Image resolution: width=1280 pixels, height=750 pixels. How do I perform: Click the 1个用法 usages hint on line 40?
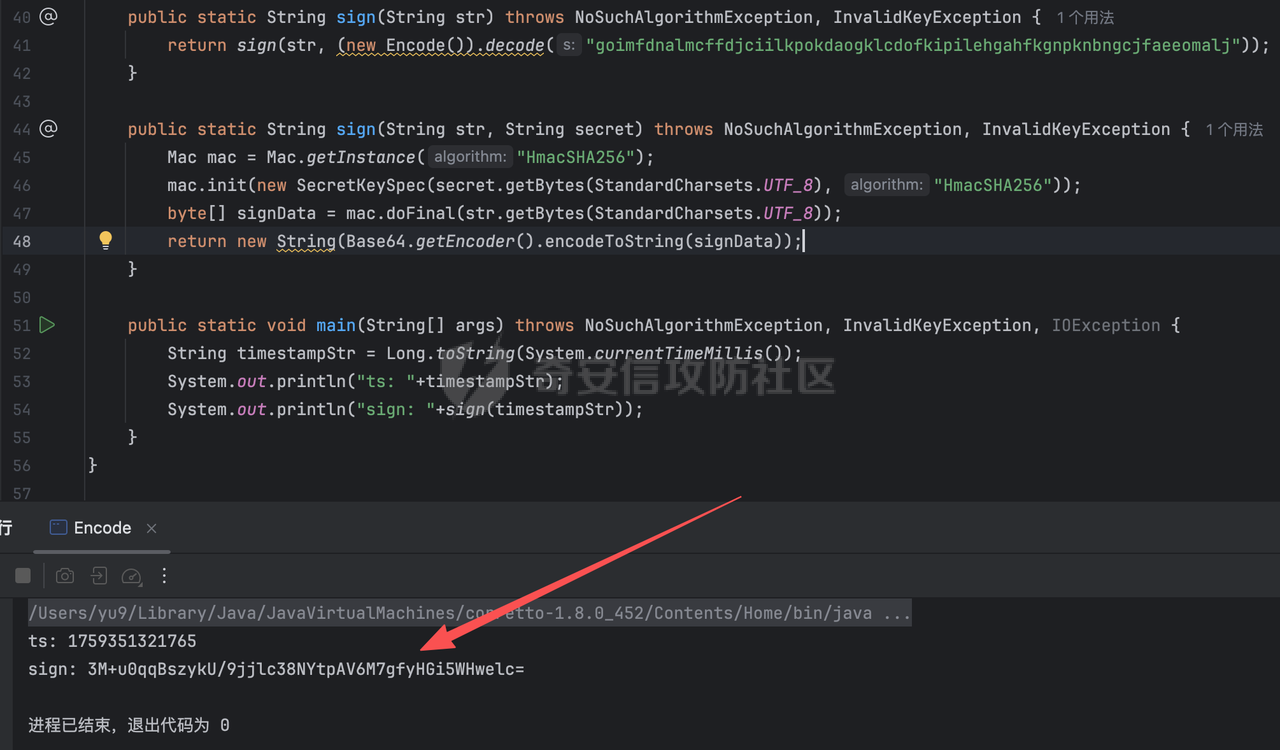click(1085, 18)
